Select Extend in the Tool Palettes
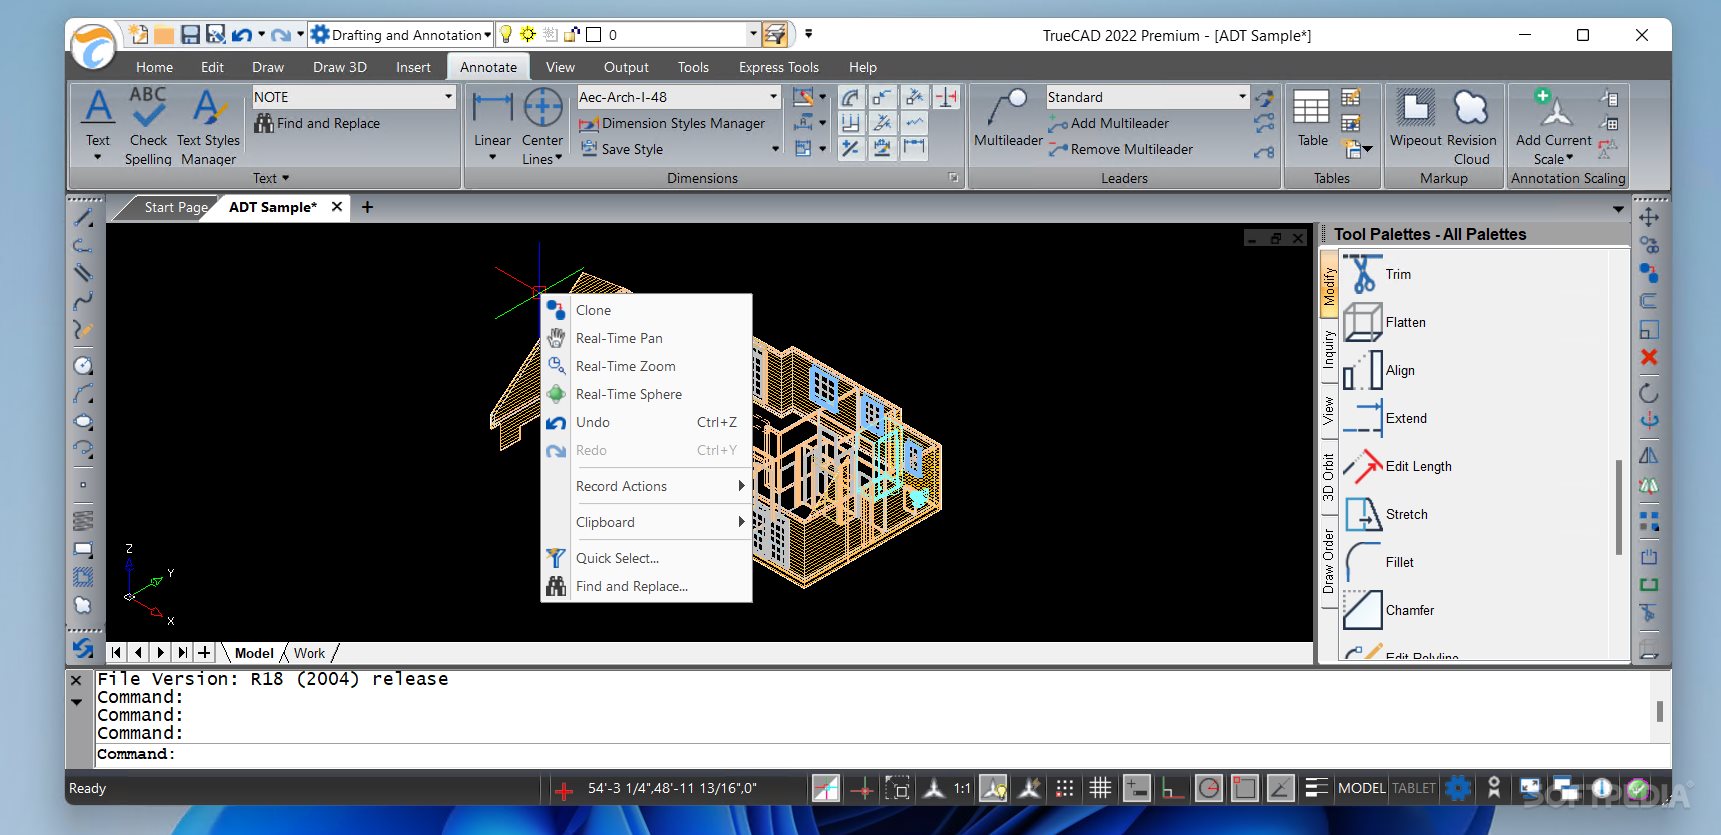1721x835 pixels. click(1385, 418)
